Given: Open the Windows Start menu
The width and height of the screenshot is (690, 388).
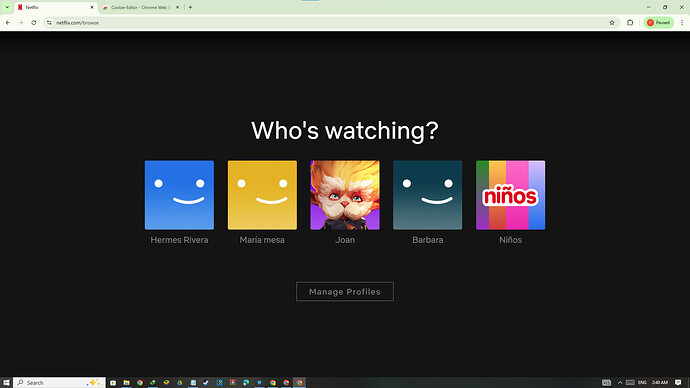Looking at the screenshot, I should pyautogui.click(x=6, y=383).
